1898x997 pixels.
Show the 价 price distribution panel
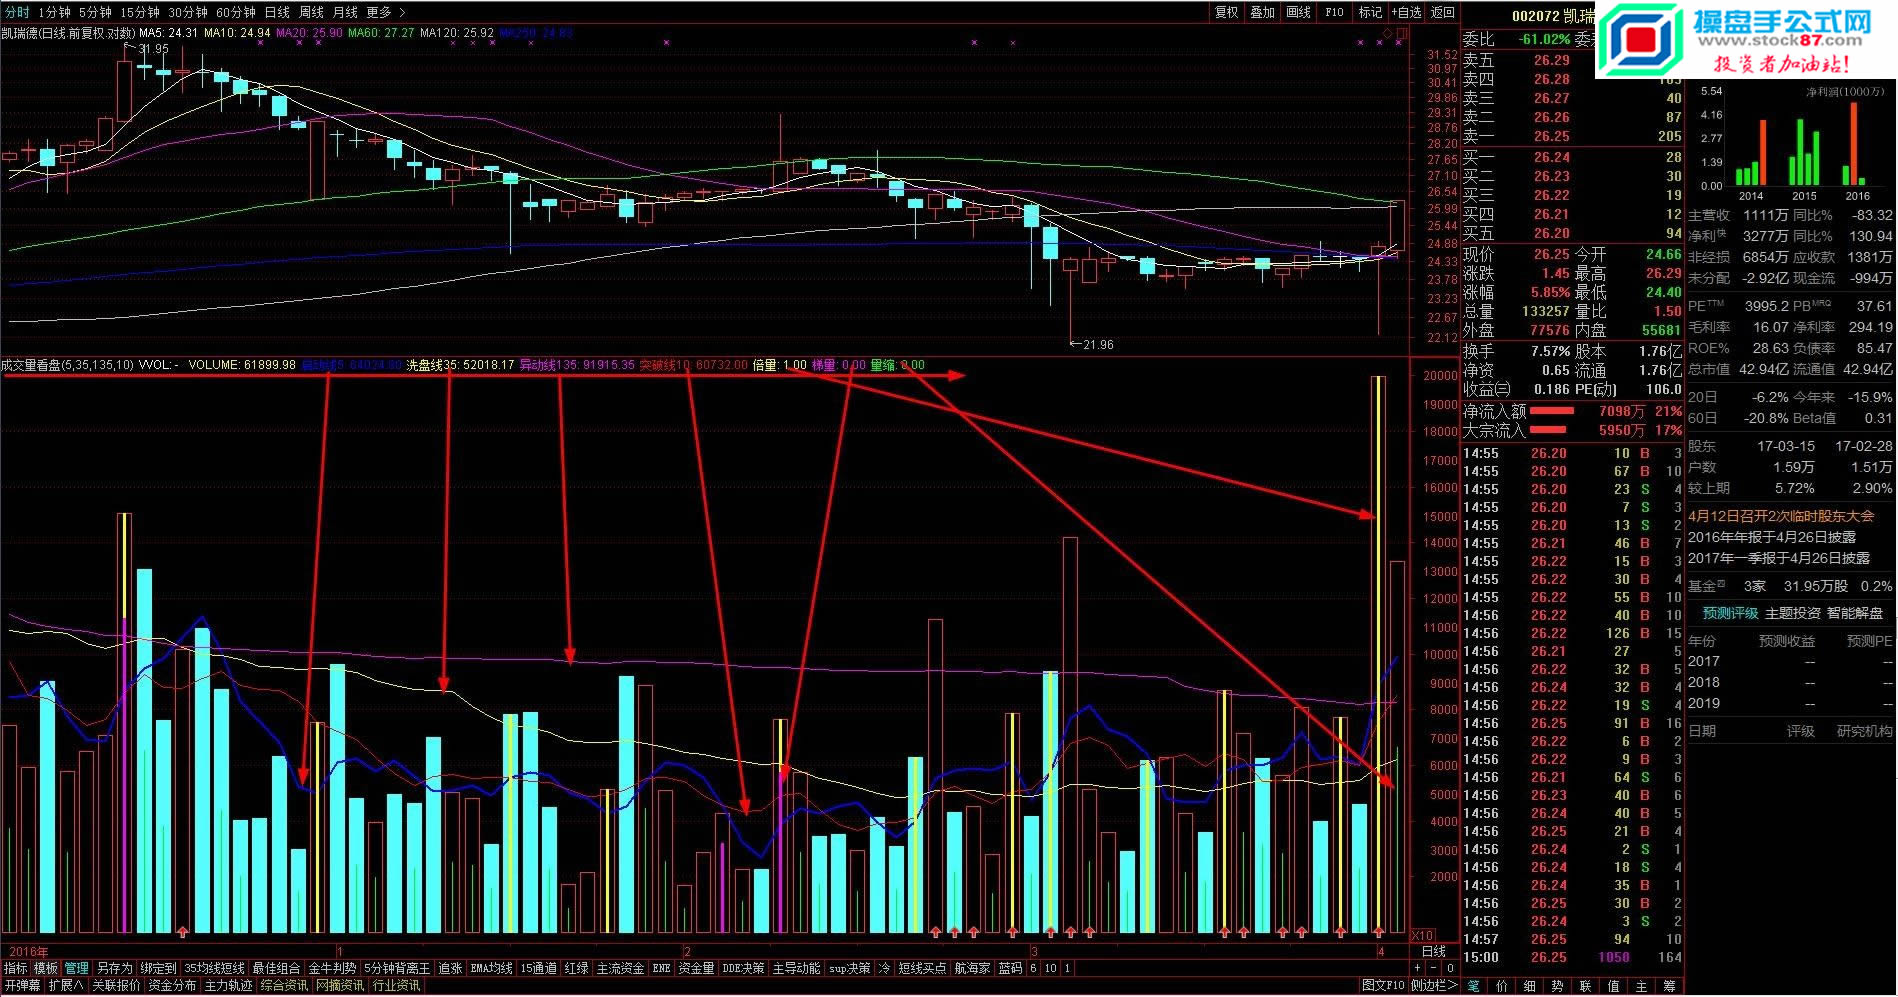1502,986
